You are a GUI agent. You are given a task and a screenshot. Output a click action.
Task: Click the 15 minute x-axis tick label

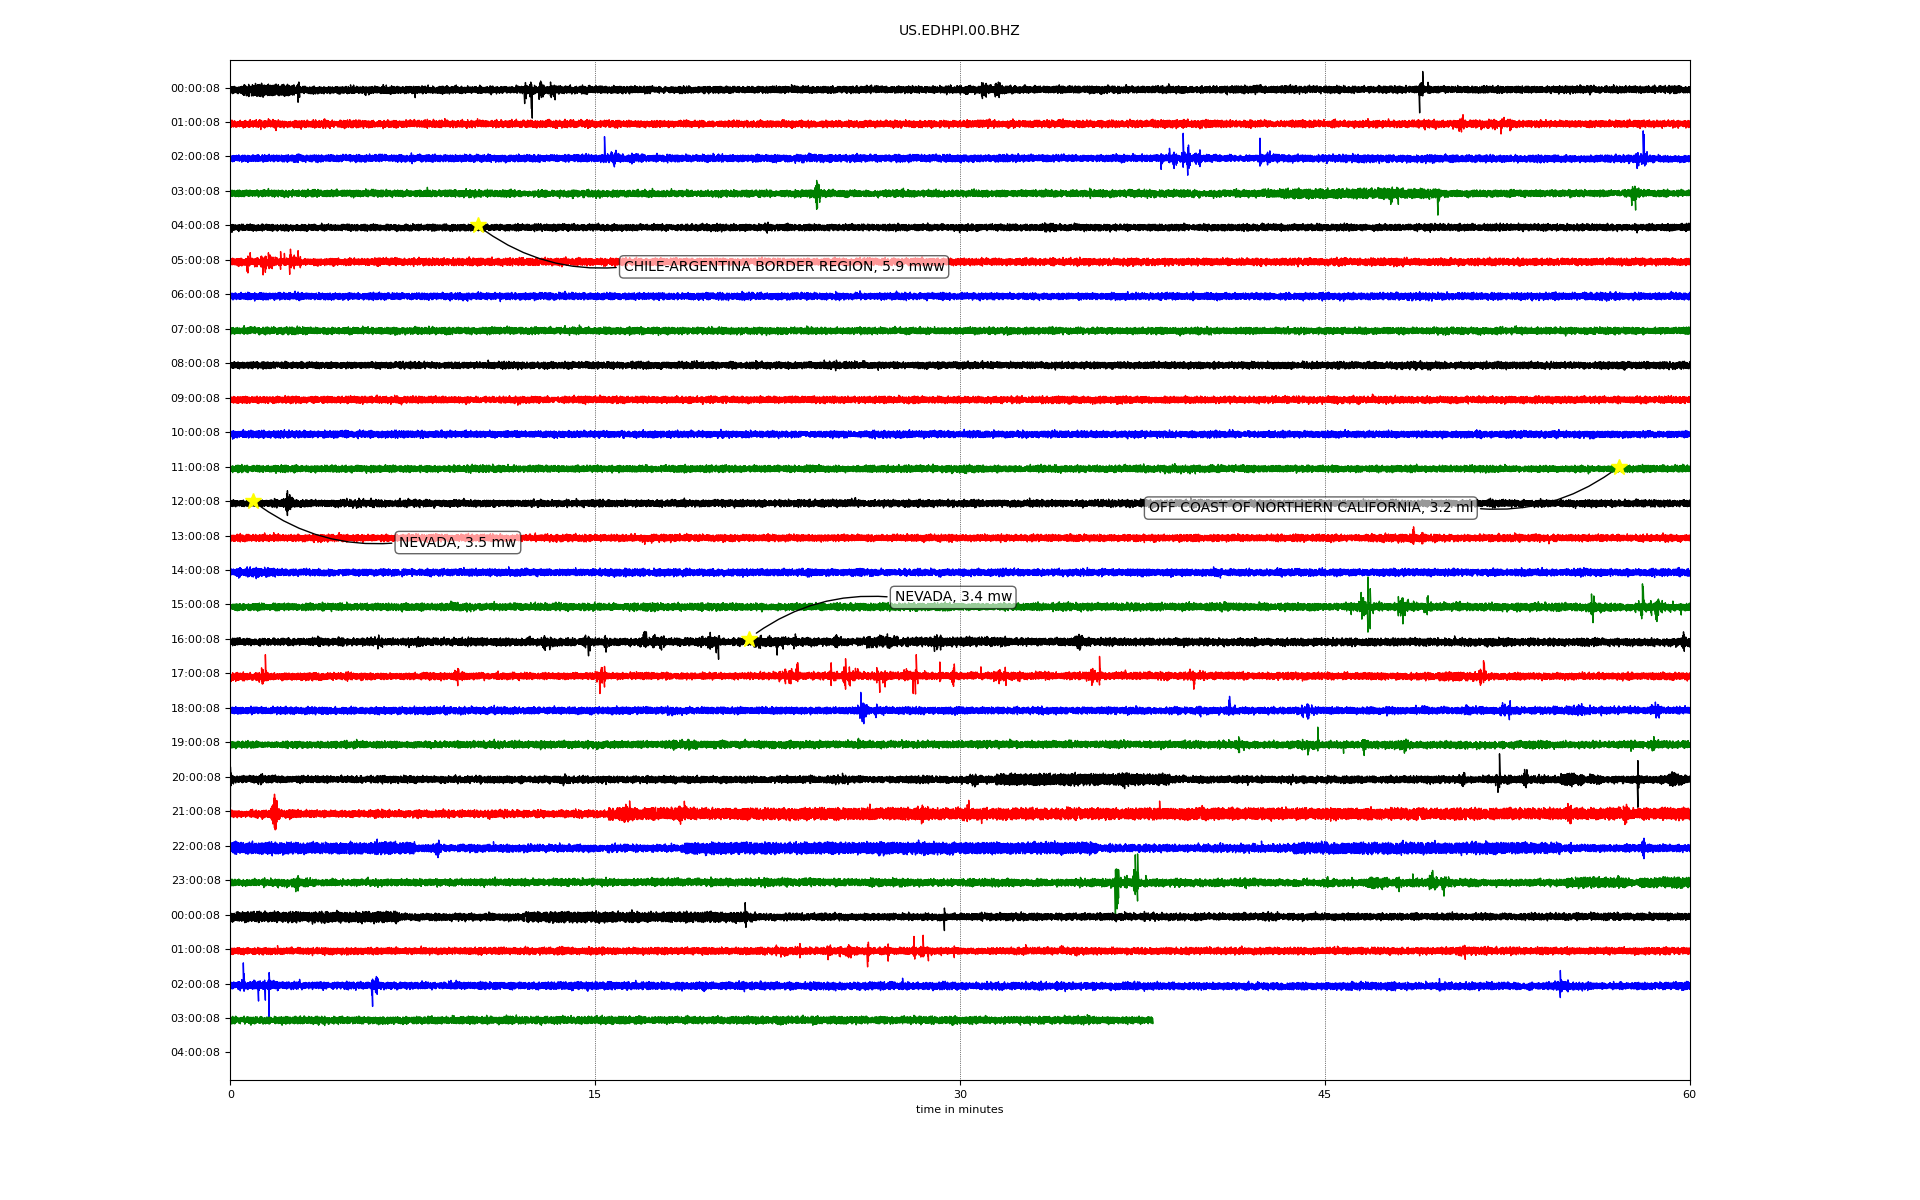pyautogui.click(x=595, y=1094)
